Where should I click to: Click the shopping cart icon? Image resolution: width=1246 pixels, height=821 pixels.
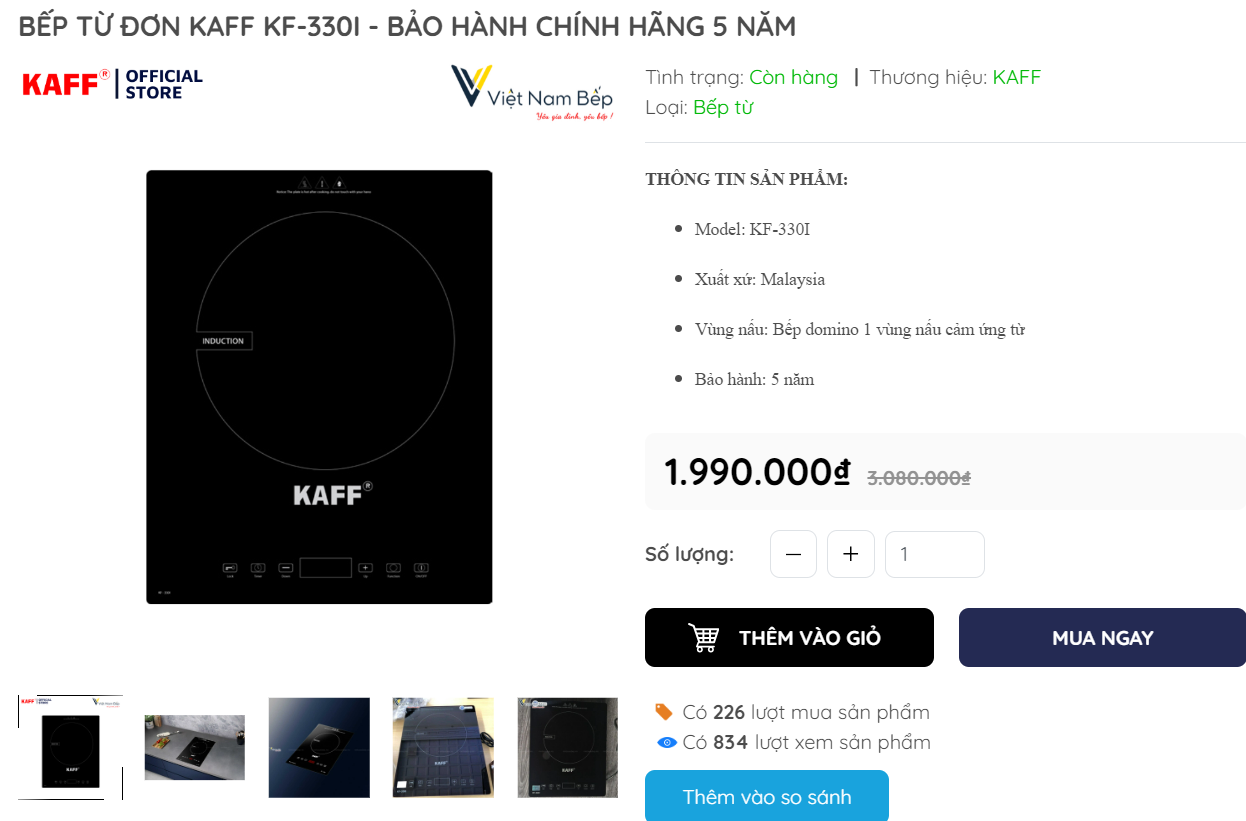point(704,638)
